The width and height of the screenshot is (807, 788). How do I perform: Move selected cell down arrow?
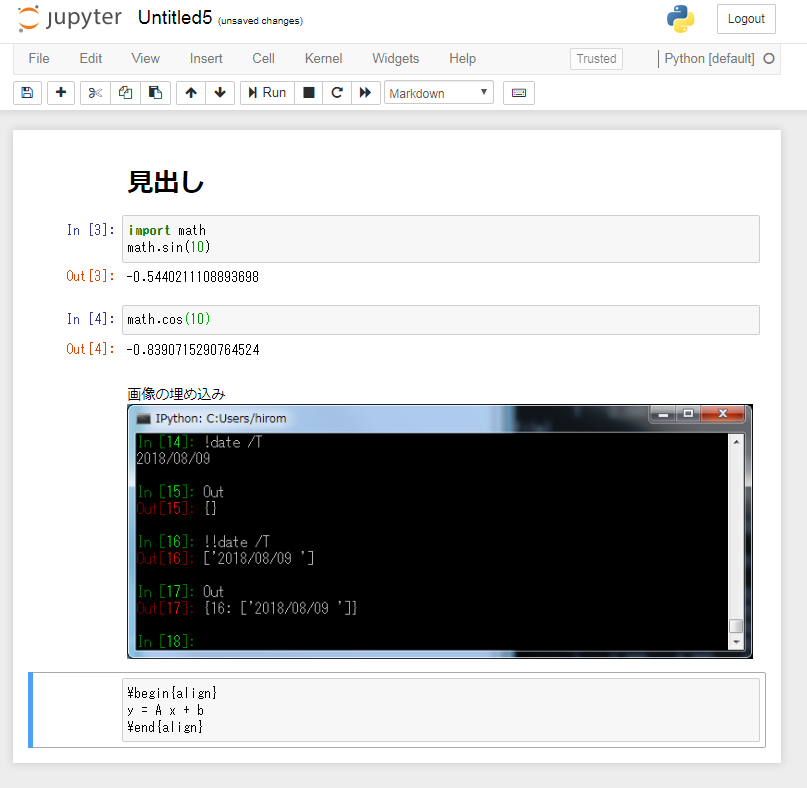(220, 93)
